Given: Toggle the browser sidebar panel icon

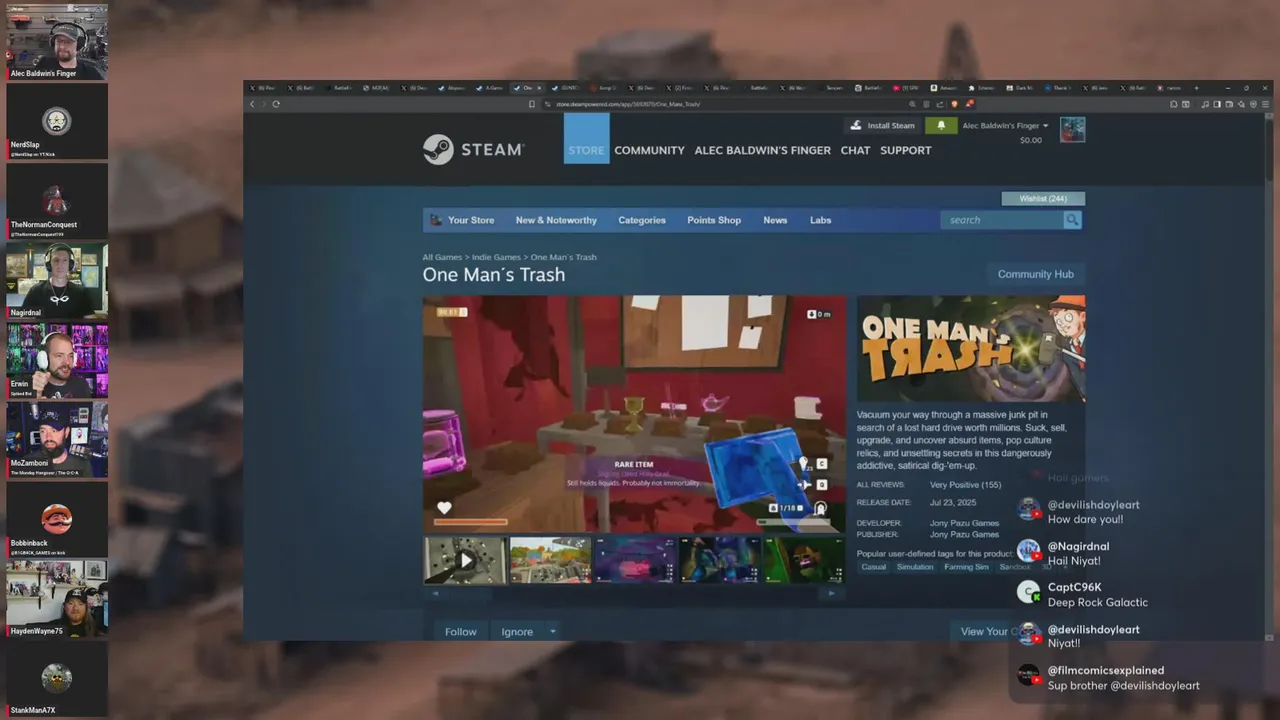Looking at the screenshot, I should pyautogui.click(x=1217, y=104).
